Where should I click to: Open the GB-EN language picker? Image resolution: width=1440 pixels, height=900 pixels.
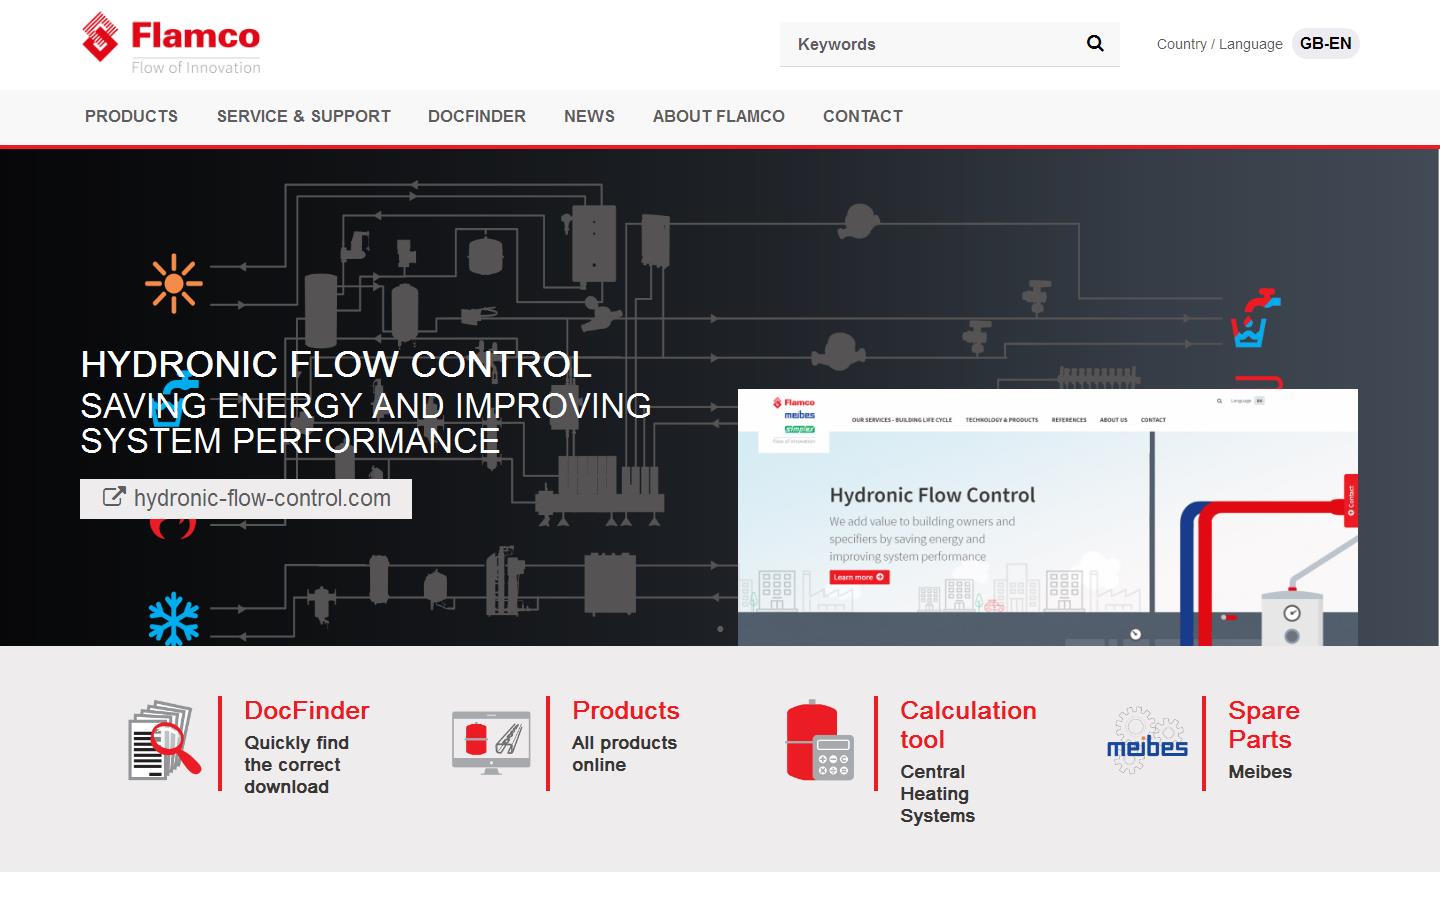click(x=1325, y=43)
